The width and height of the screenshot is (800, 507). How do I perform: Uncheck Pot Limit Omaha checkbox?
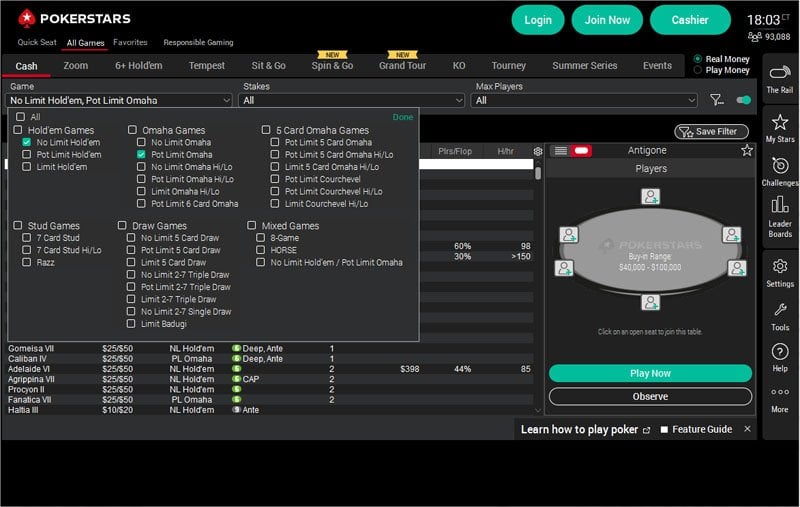141,155
